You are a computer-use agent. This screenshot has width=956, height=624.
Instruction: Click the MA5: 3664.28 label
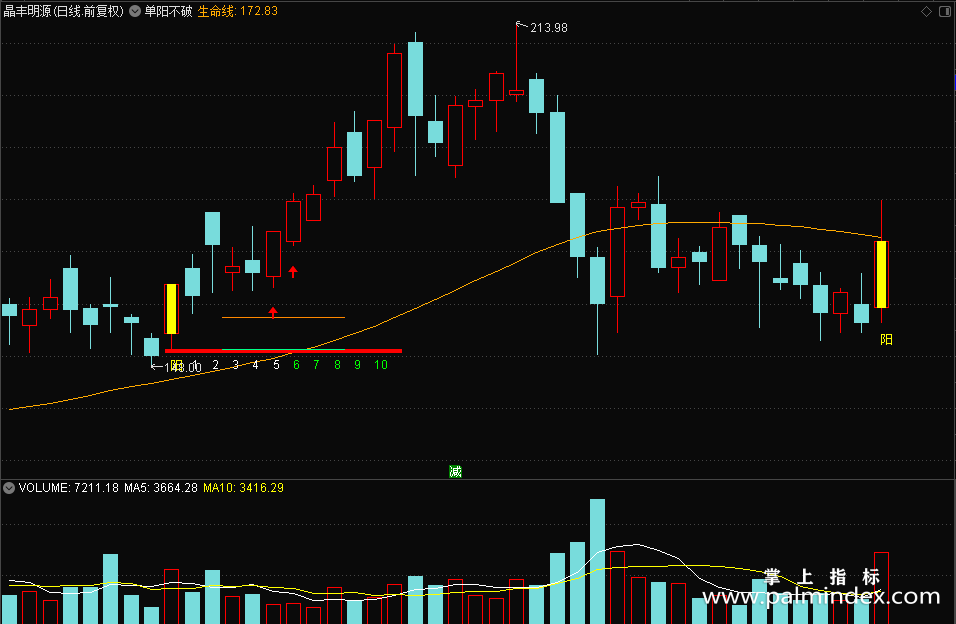pos(161,488)
